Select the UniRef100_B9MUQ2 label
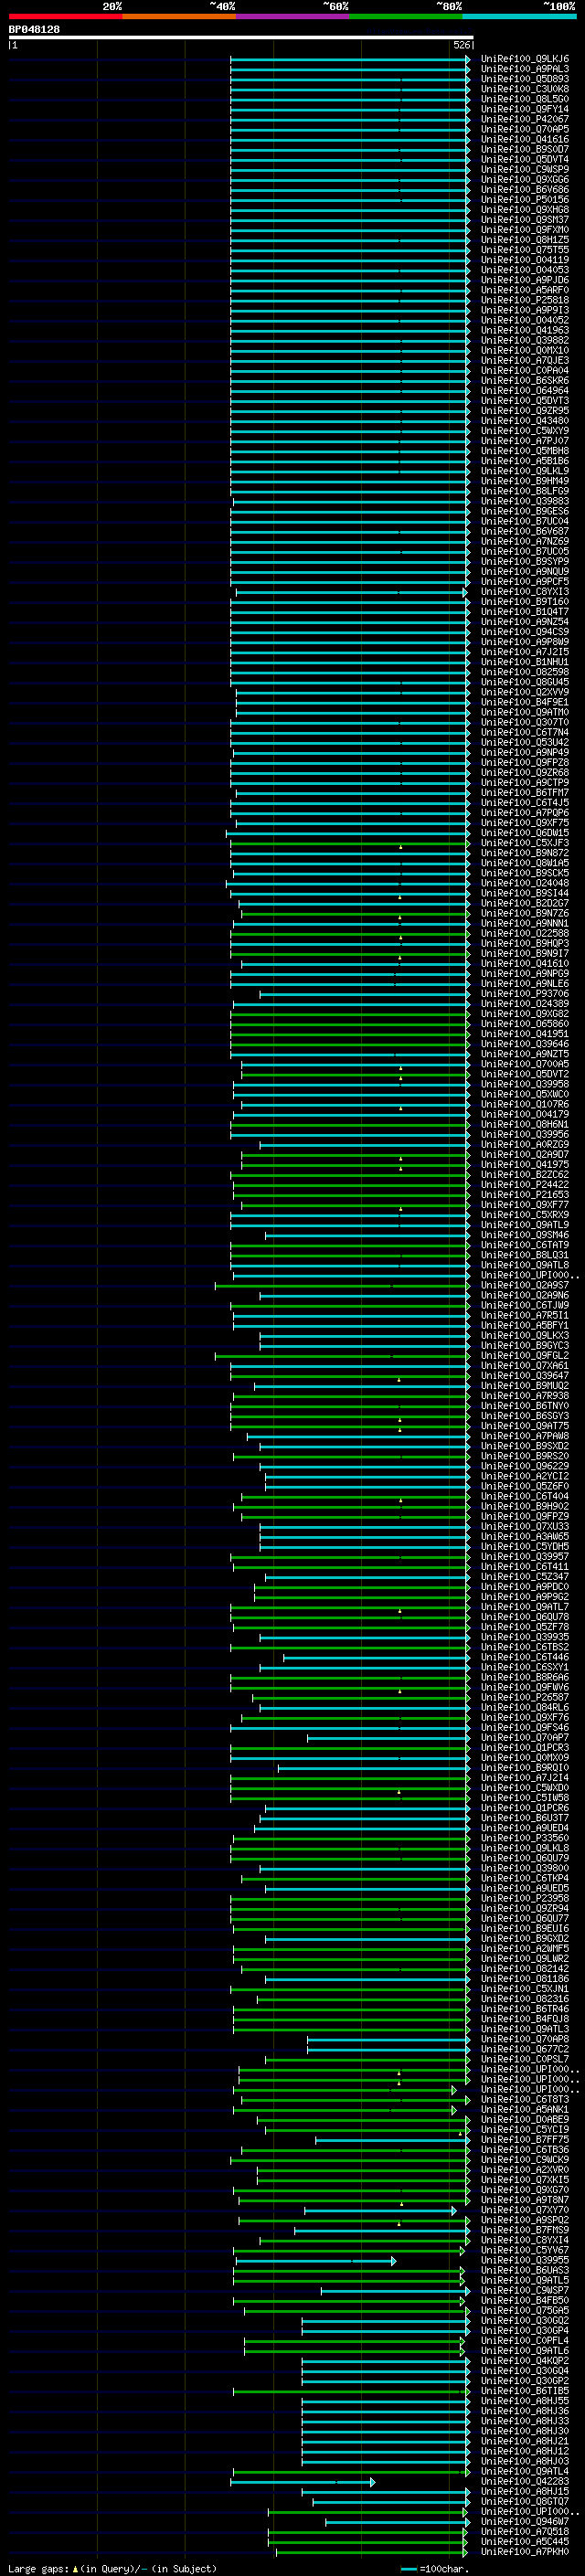 pos(525,1386)
